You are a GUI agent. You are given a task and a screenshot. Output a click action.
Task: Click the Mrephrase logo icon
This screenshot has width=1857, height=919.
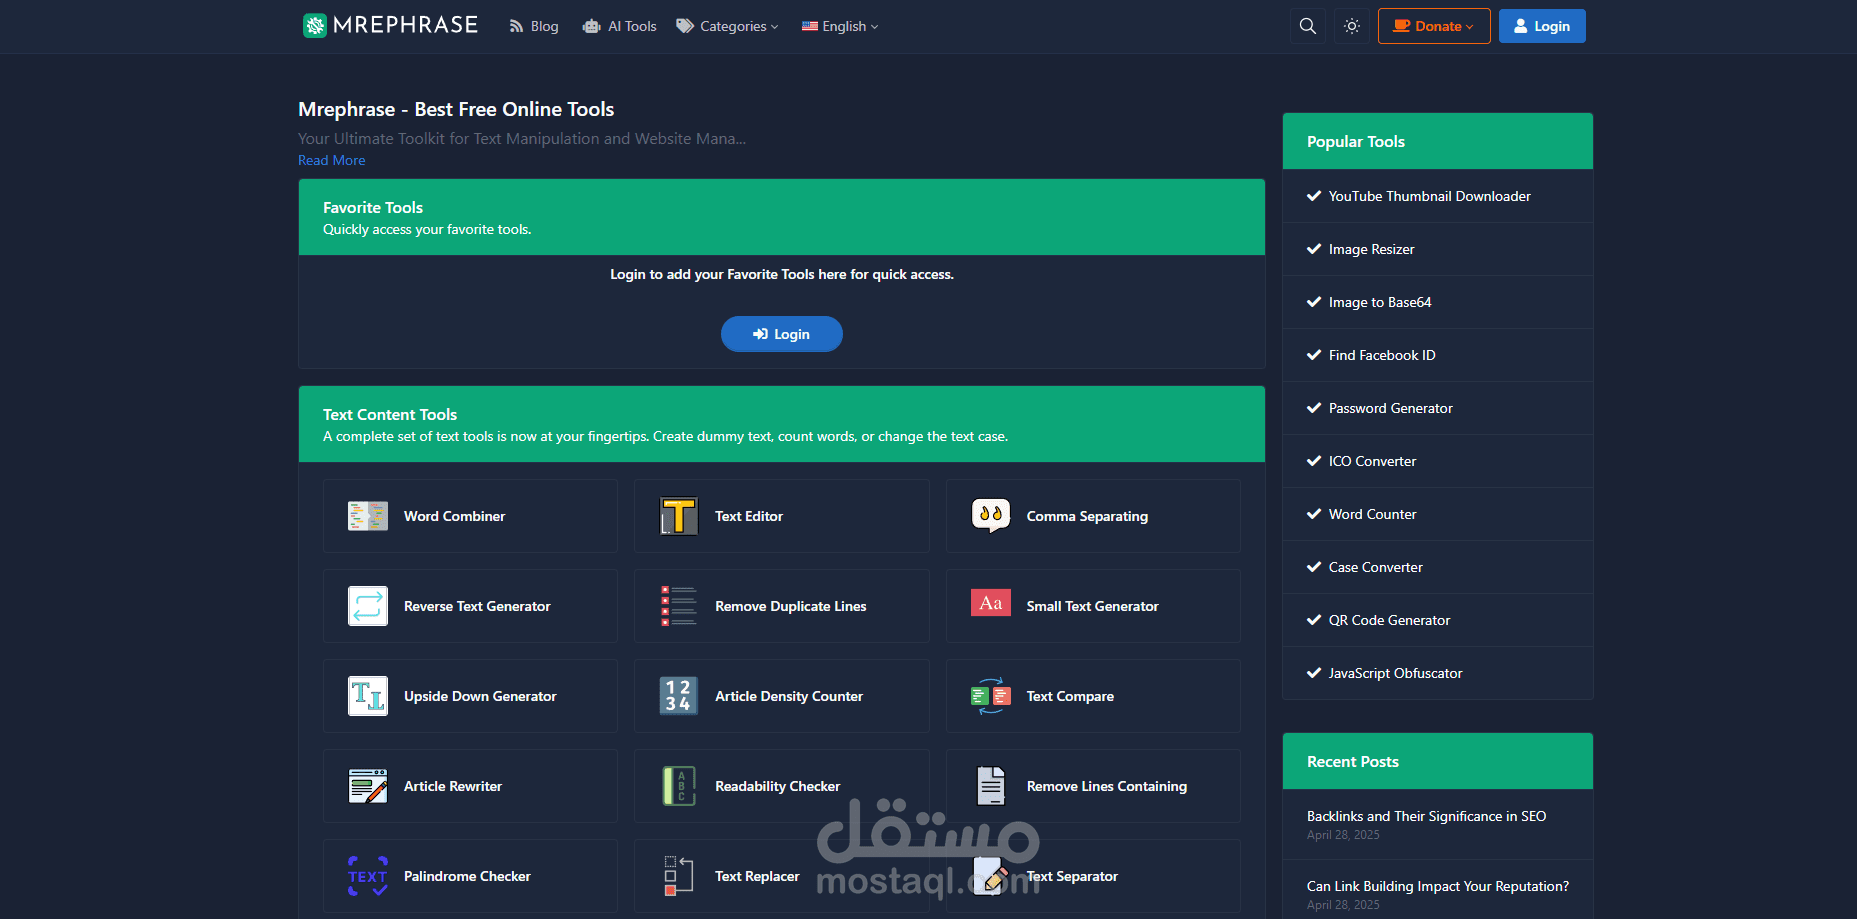click(315, 26)
